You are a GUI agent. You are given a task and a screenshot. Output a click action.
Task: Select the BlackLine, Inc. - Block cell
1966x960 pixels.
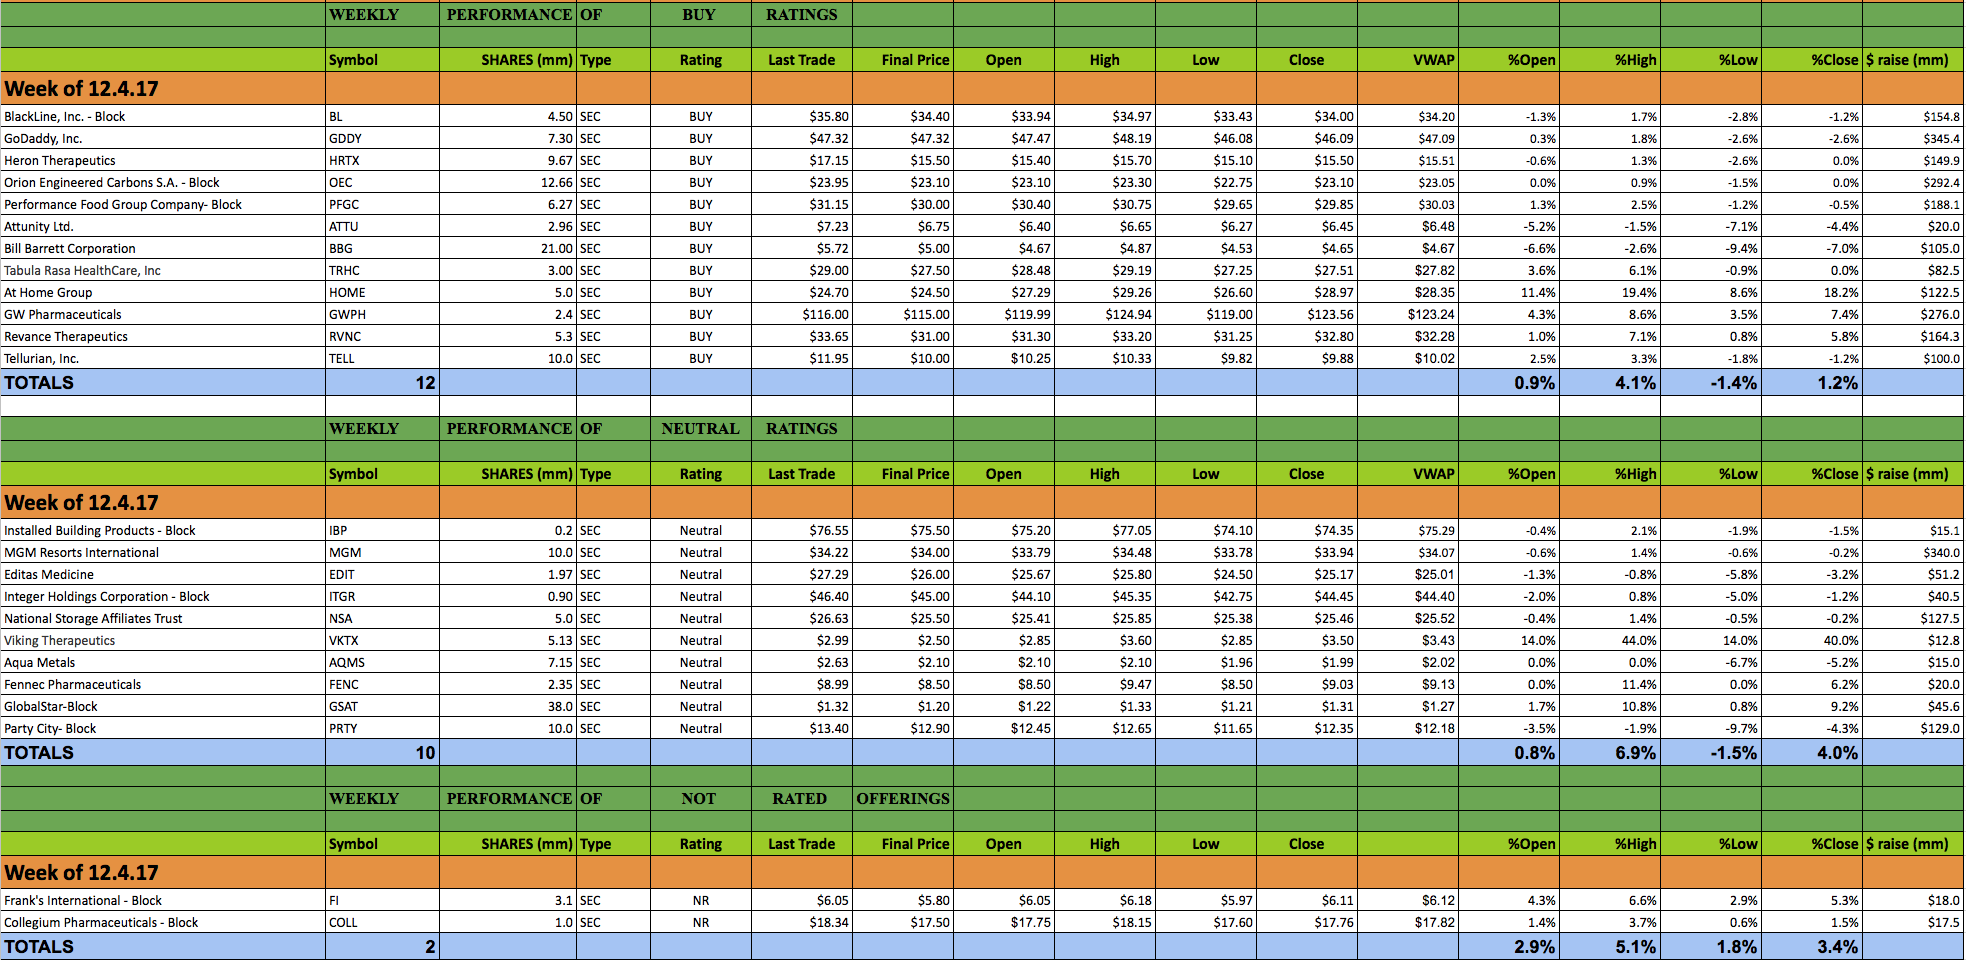click(x=163, y=116)
